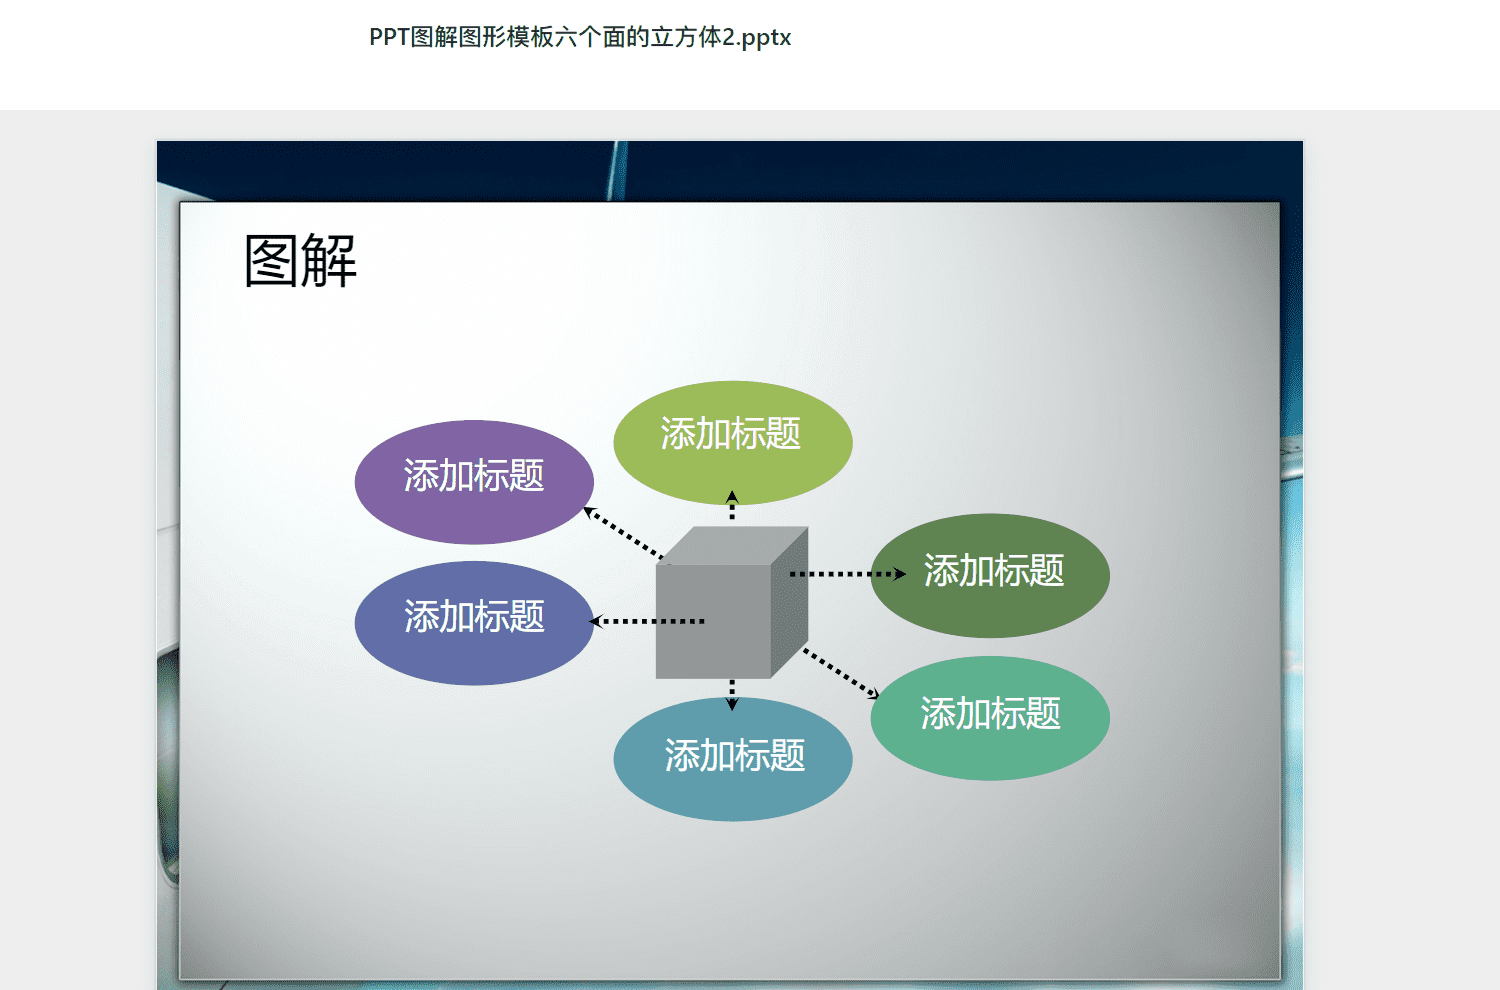This screenshot has width=1500, height=990.
Task: Select the dark green 添加标题 ellipse
Action: [x=990, y=576]
